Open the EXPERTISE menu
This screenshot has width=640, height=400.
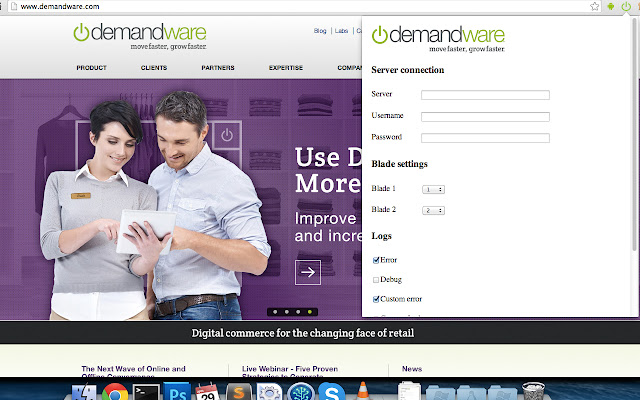(286, 68)
